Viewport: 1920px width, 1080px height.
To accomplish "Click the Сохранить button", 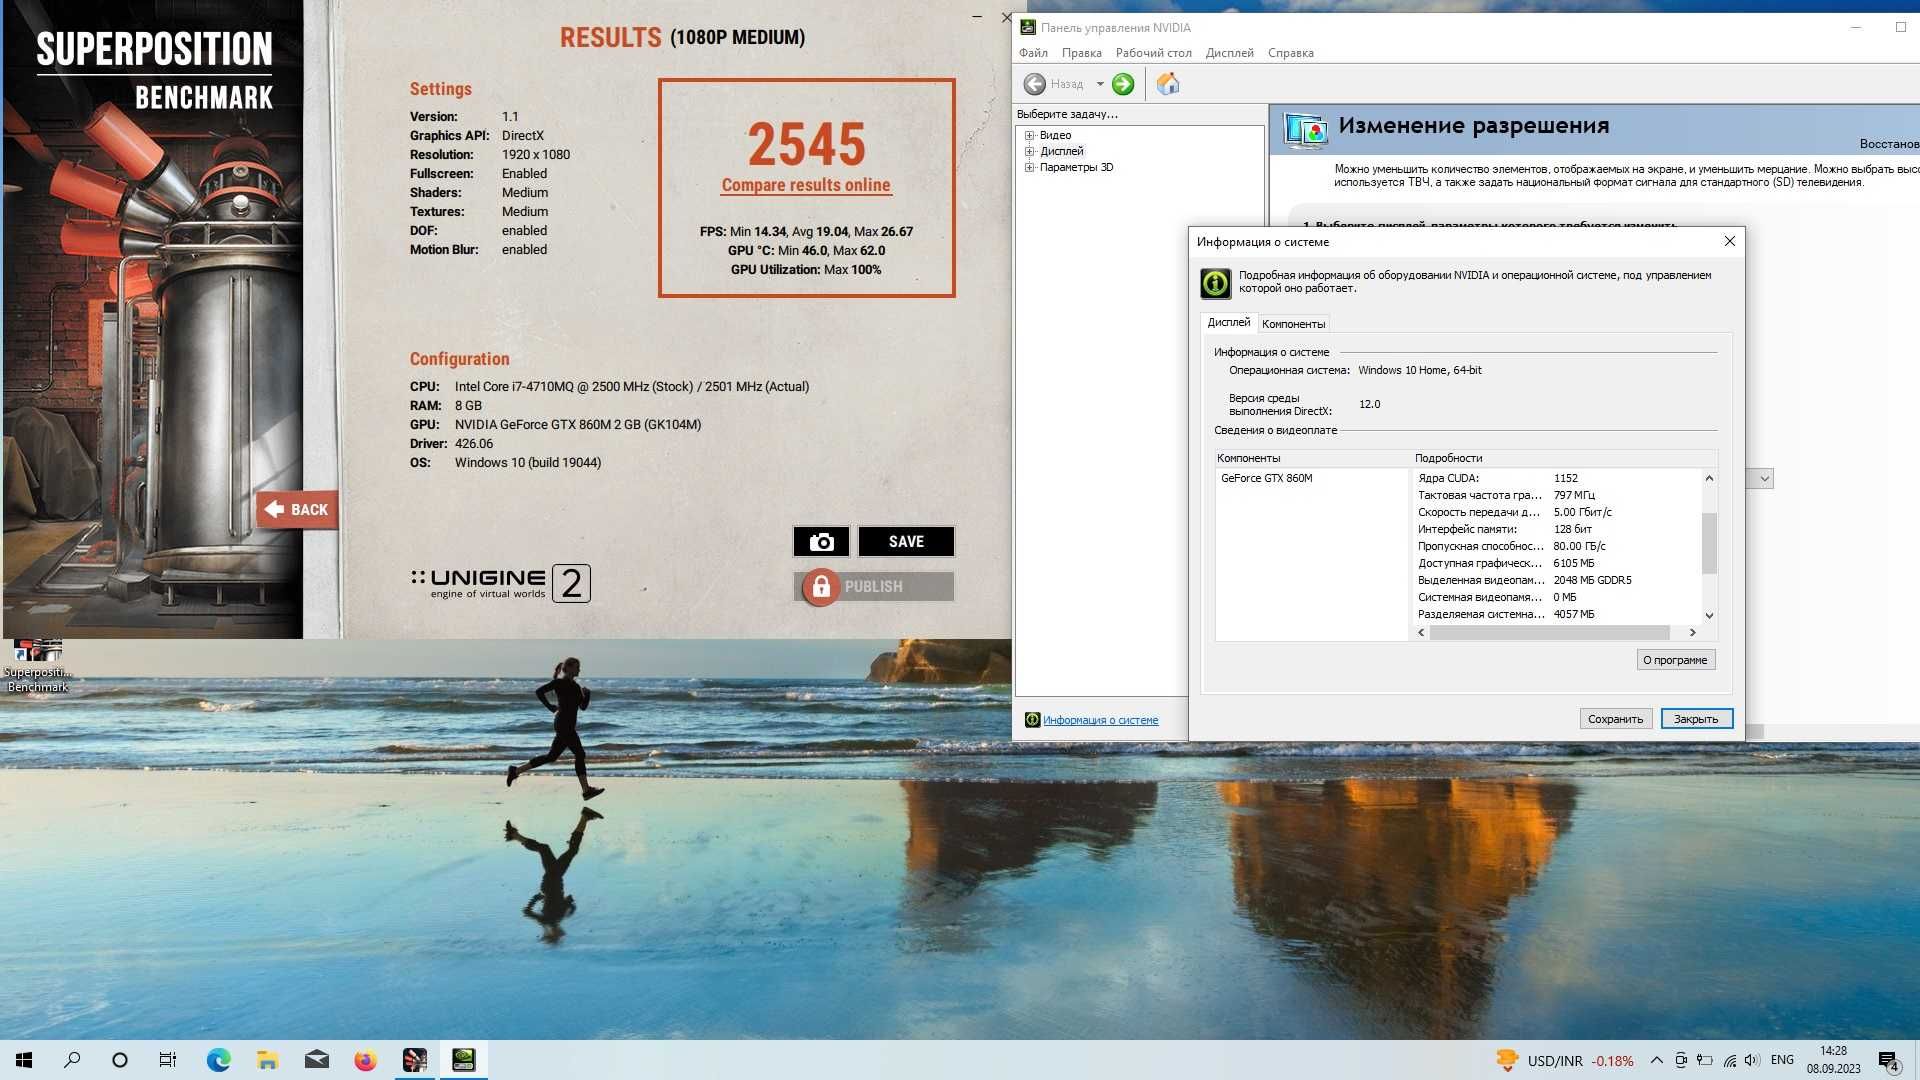I will coord(1615,719).
